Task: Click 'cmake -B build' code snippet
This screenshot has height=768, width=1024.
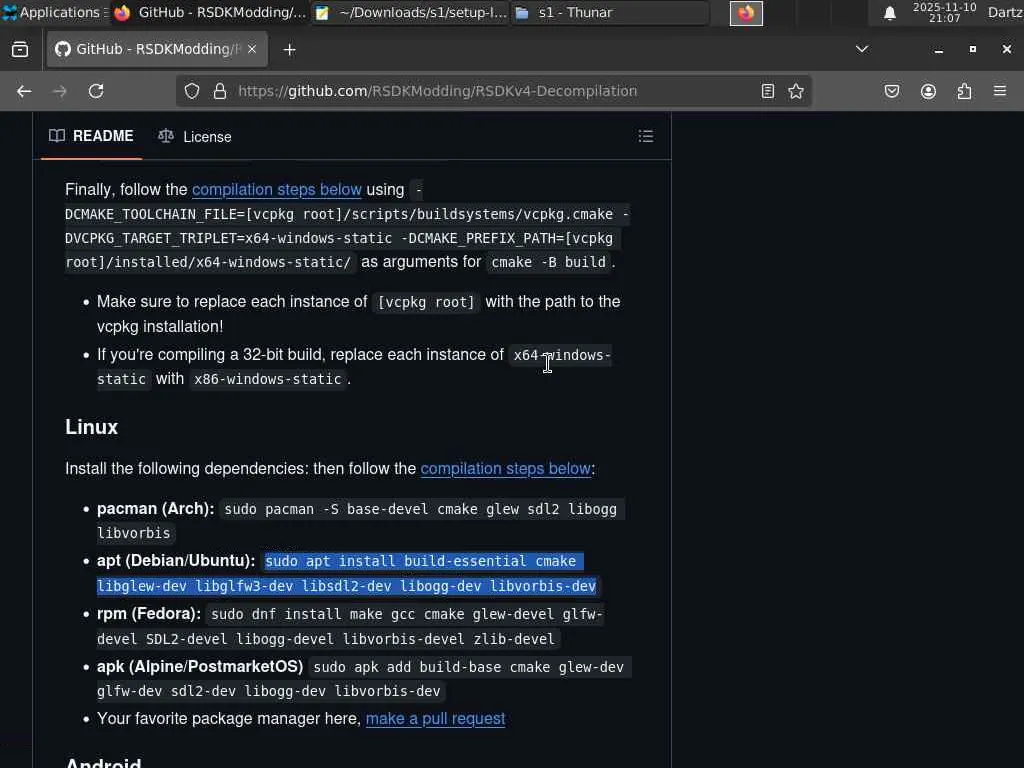Action: pos(549,262)
